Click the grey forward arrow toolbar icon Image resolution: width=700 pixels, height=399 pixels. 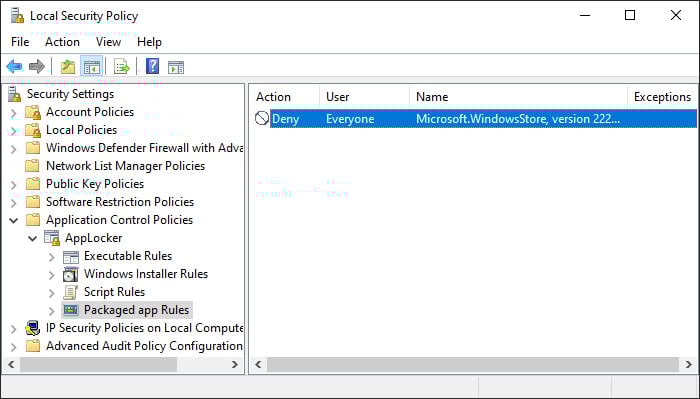click(37, 67)
